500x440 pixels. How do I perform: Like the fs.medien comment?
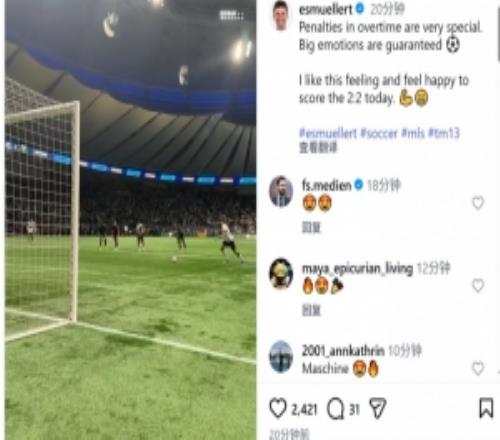click(x=478, y=203)
